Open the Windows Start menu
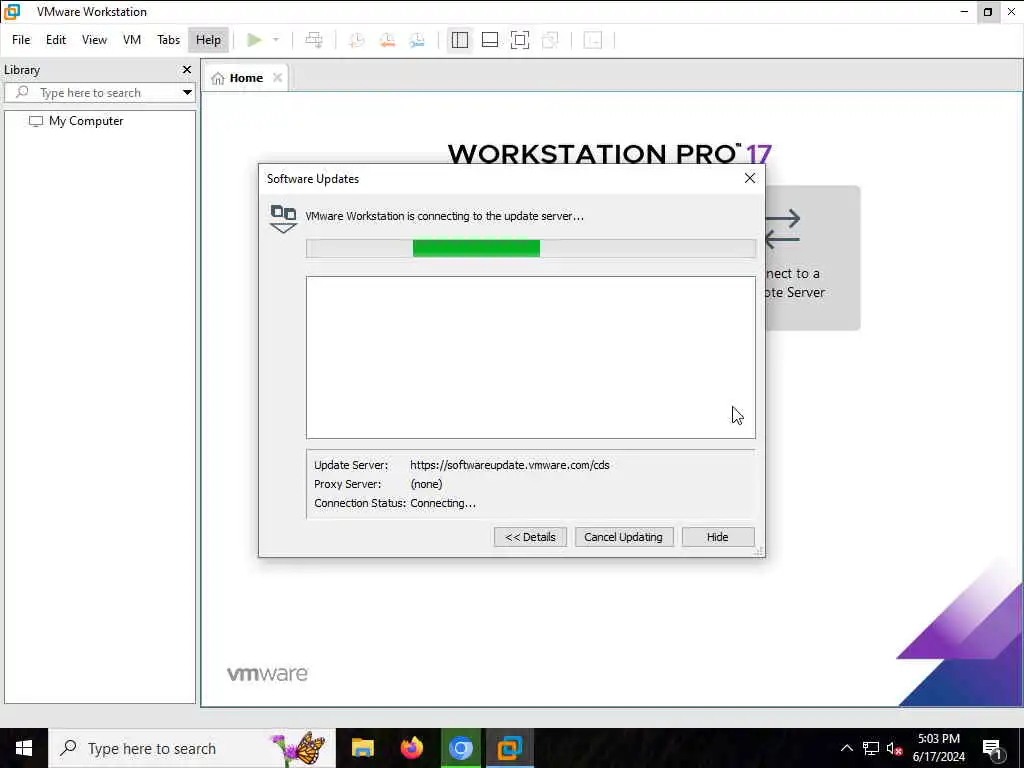Screen dimensions: 1024x768 pos(24,748)
